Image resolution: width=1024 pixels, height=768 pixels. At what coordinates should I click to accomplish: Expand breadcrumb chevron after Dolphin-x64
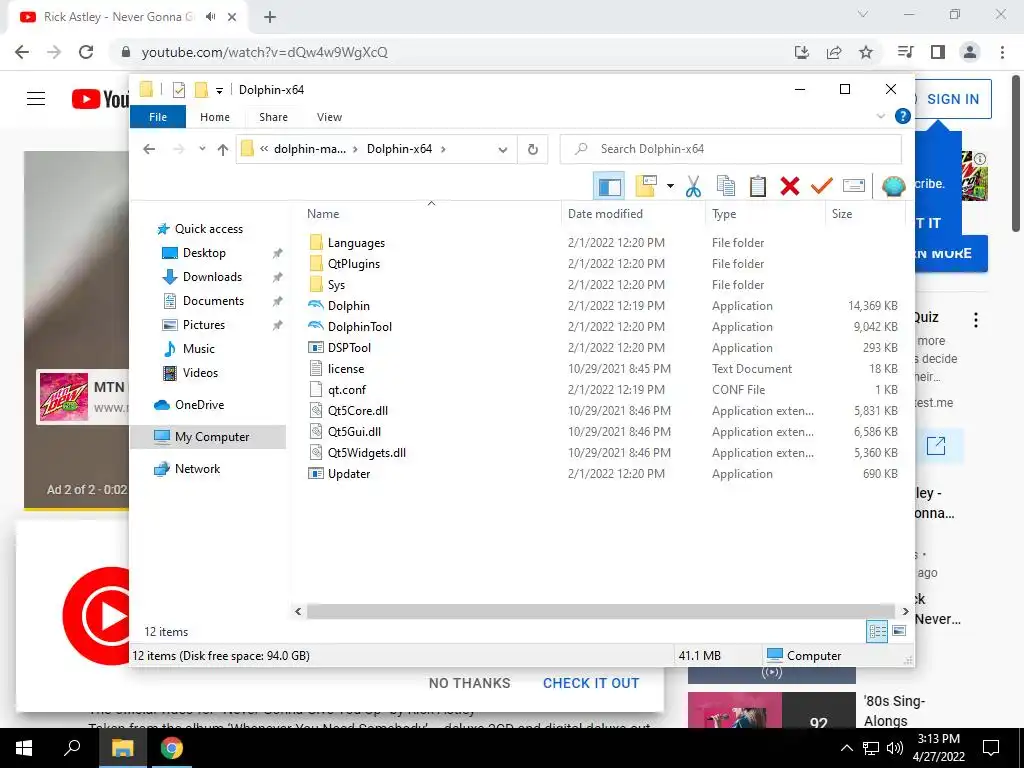coord(443,150)
